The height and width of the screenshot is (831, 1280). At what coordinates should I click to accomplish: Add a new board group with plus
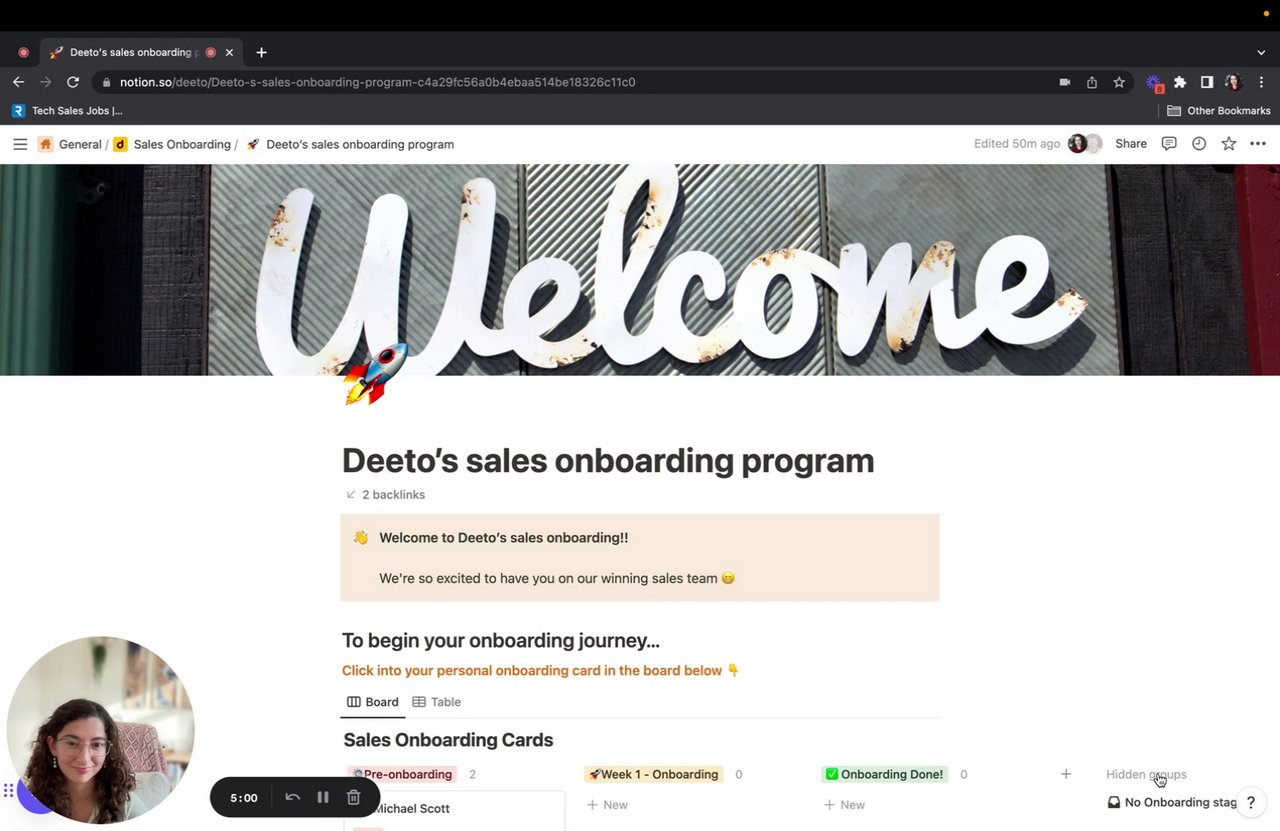click(x=1066, y=774)
